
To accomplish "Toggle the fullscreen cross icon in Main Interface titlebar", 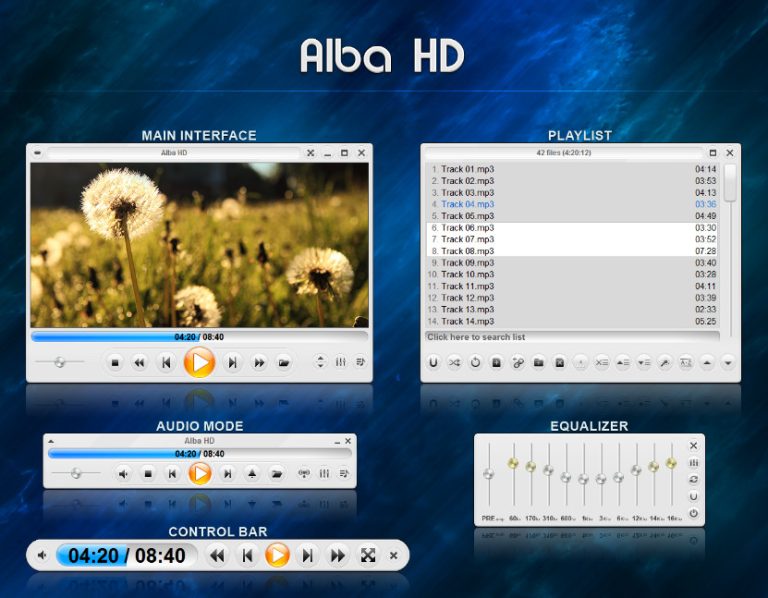I will [311, 153].
